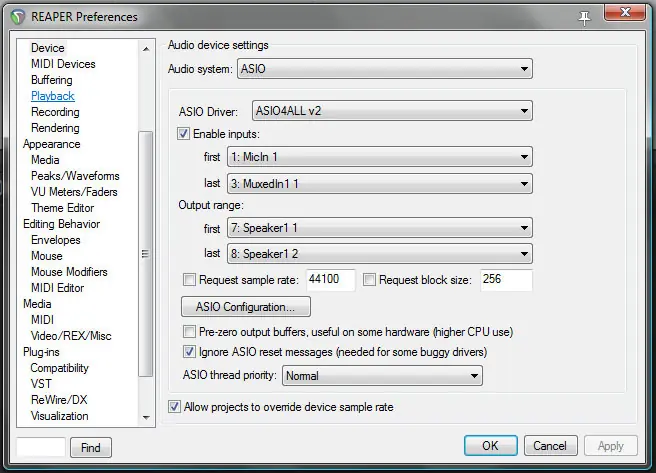
Task: Click the REAPER logo icon
Action: pyautogui.click(x=18, y=17)
